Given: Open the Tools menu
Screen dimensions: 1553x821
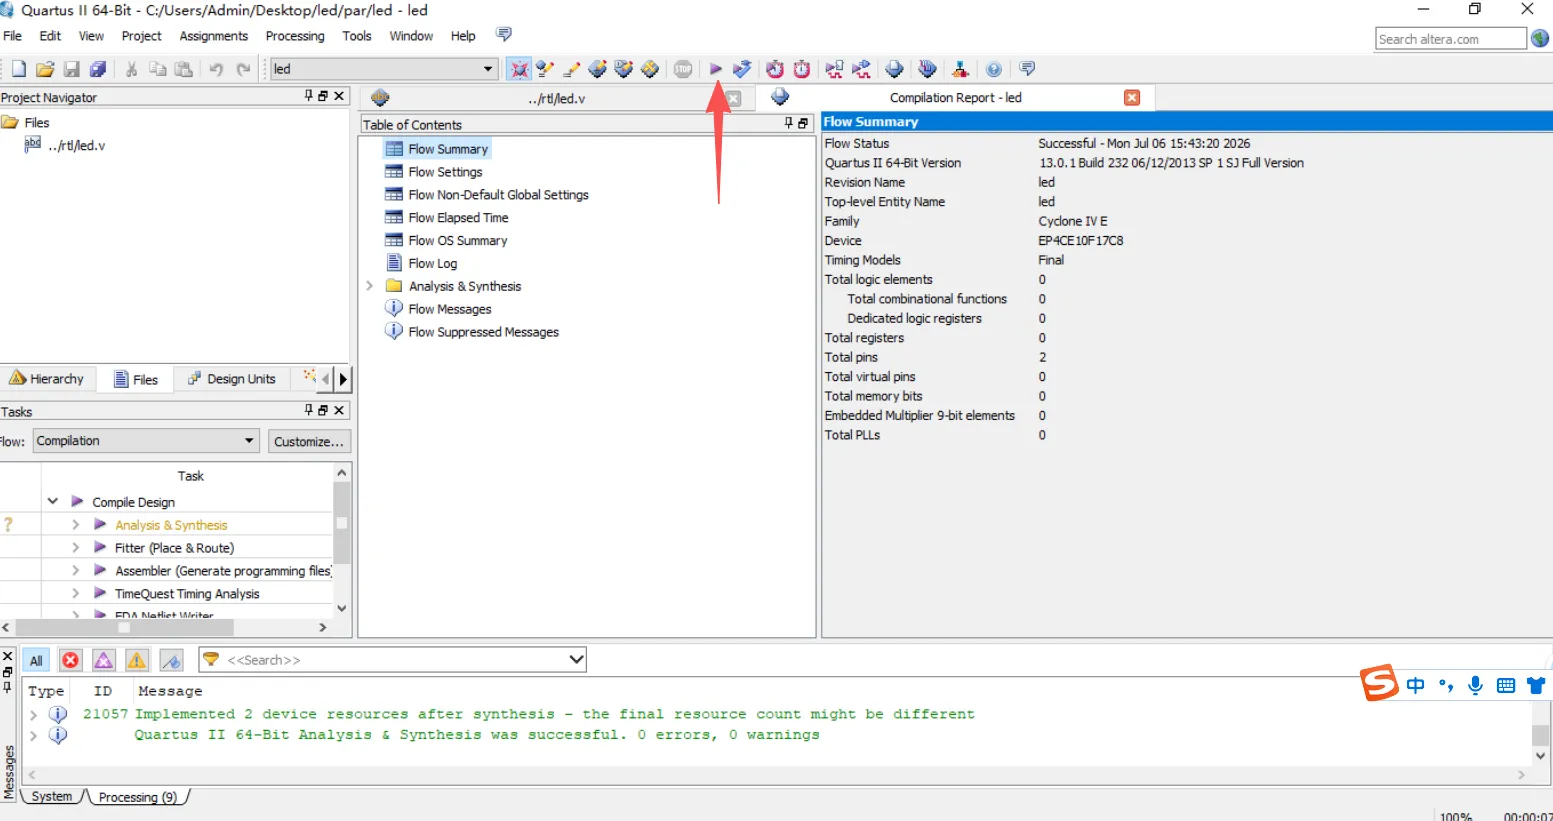Looking at the screenshot, I should click(357, 36).
